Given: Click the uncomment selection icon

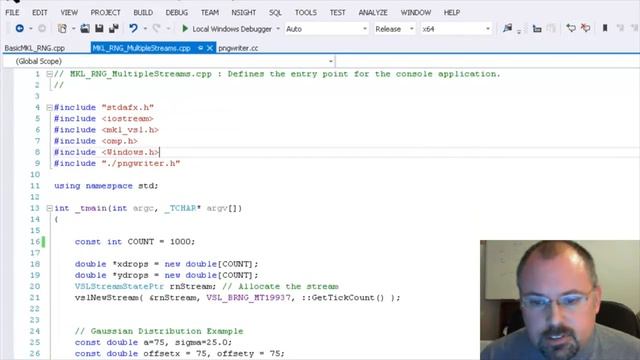Looking at the screenshot, I should [x=586, y=28].
